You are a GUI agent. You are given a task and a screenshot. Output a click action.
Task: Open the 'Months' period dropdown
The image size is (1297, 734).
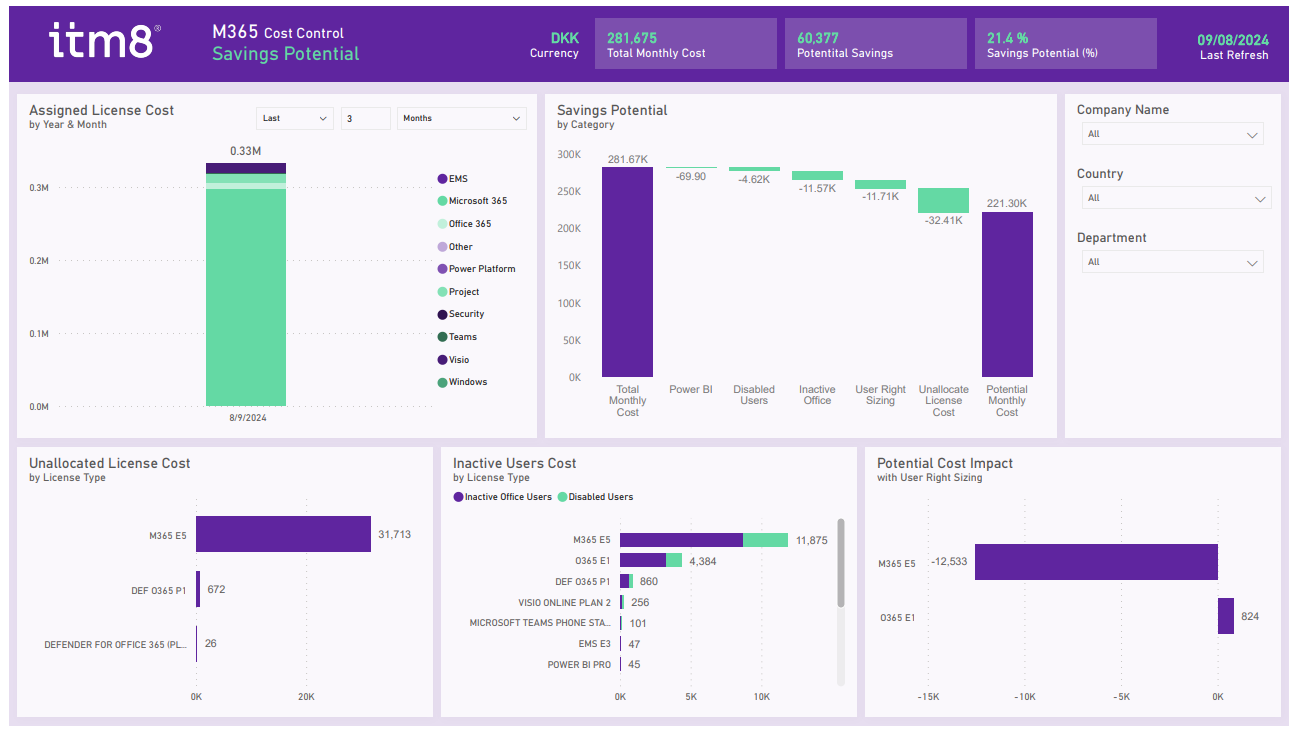[461, 118]
